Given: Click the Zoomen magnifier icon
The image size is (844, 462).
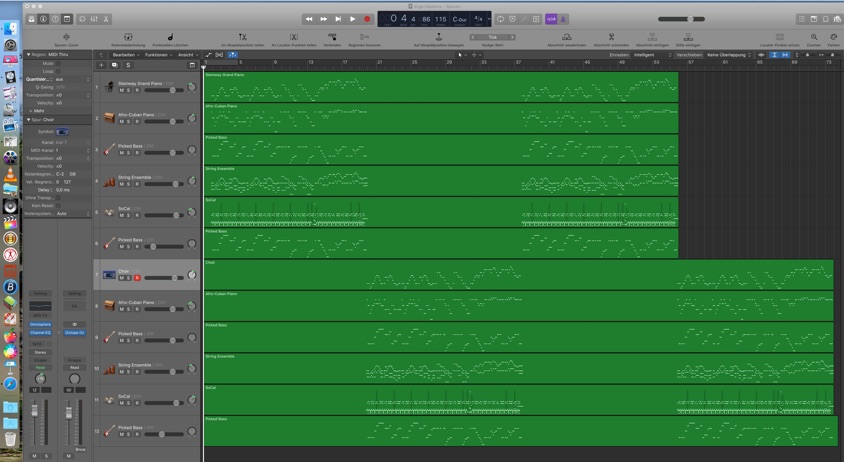Looking at the screenshot, I should (814, 37).
